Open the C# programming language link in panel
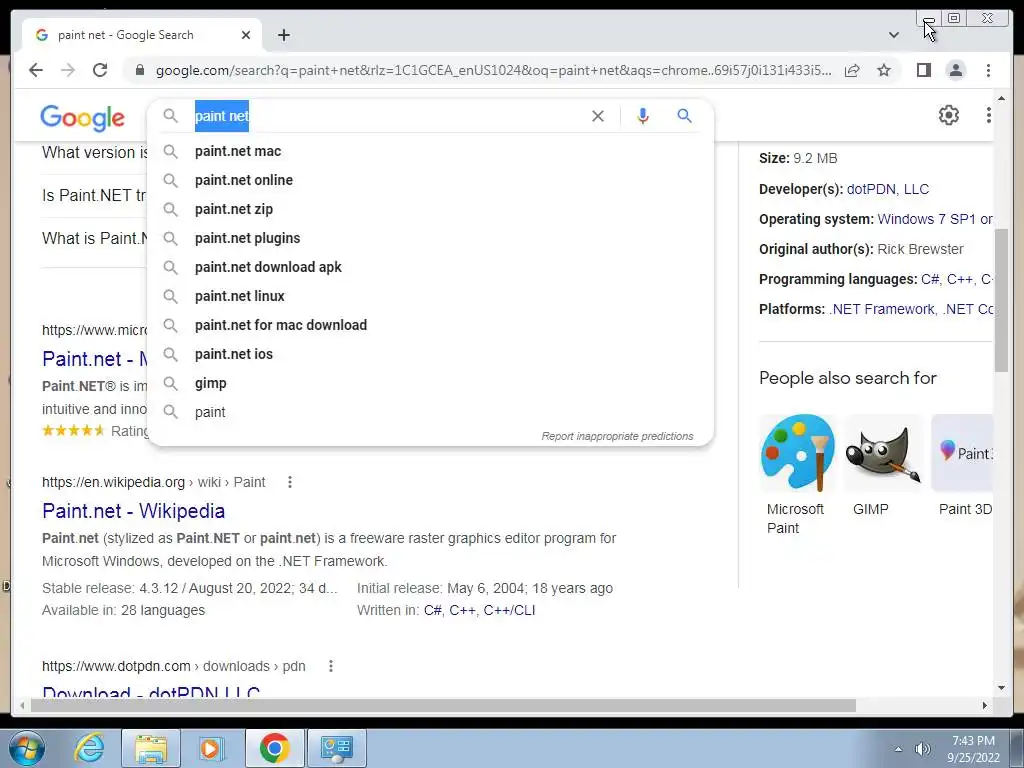The image size is (1024, 768). tap(930, 280)
